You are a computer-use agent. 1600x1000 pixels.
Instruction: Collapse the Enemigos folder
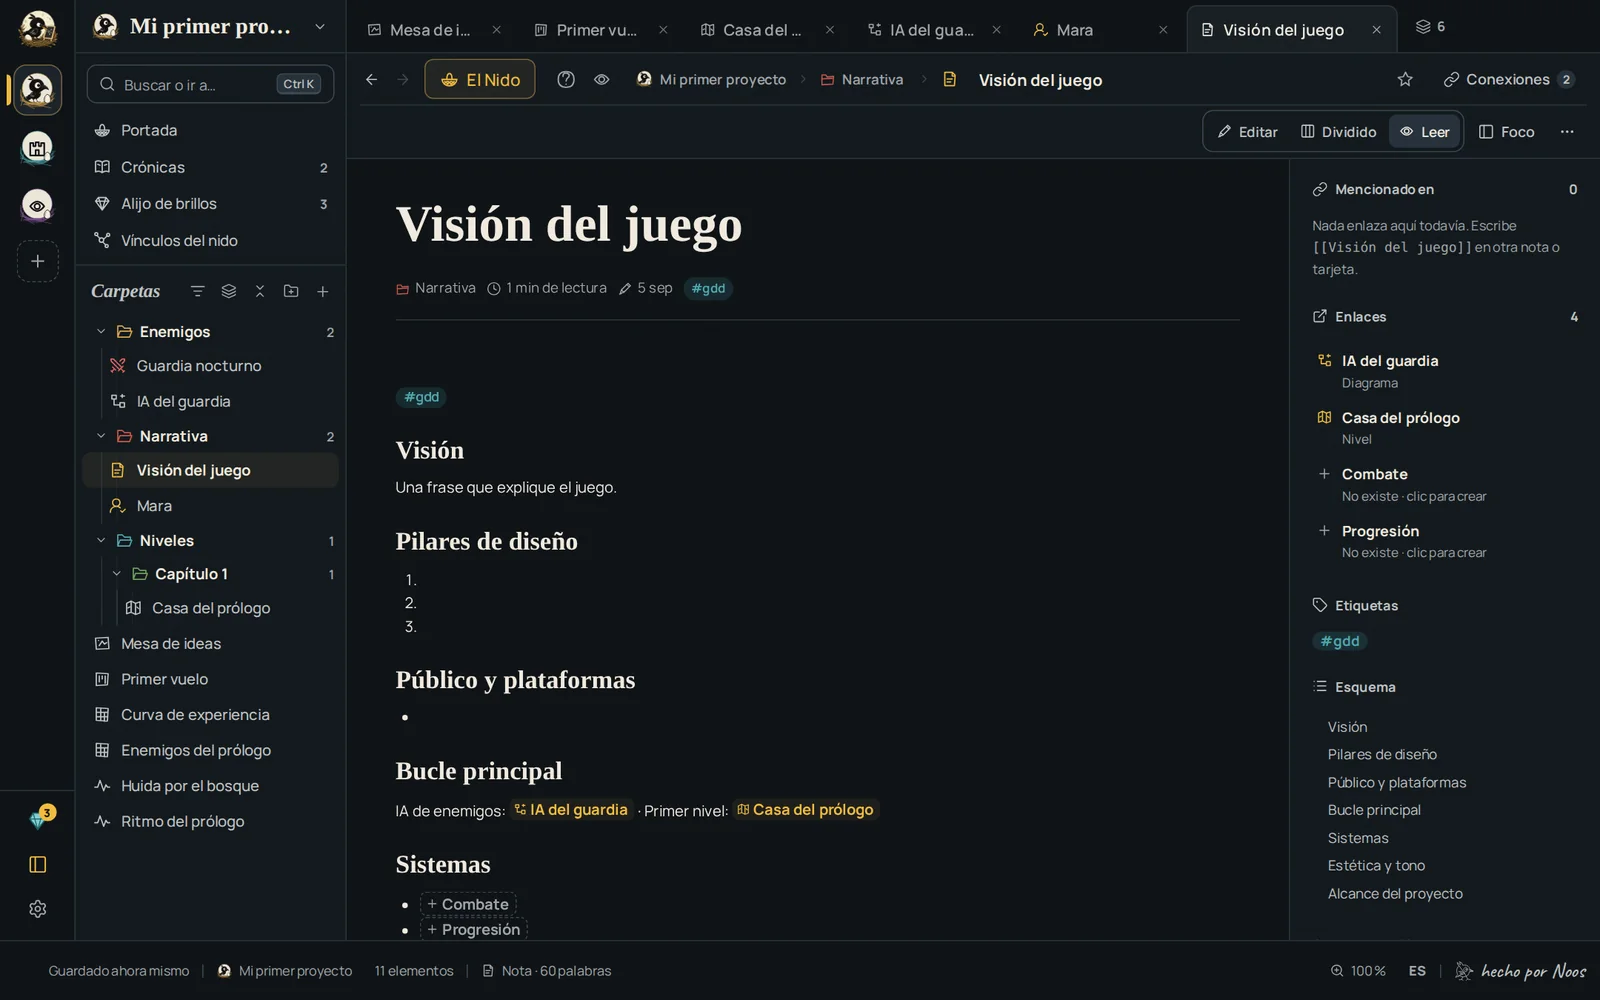101,331
